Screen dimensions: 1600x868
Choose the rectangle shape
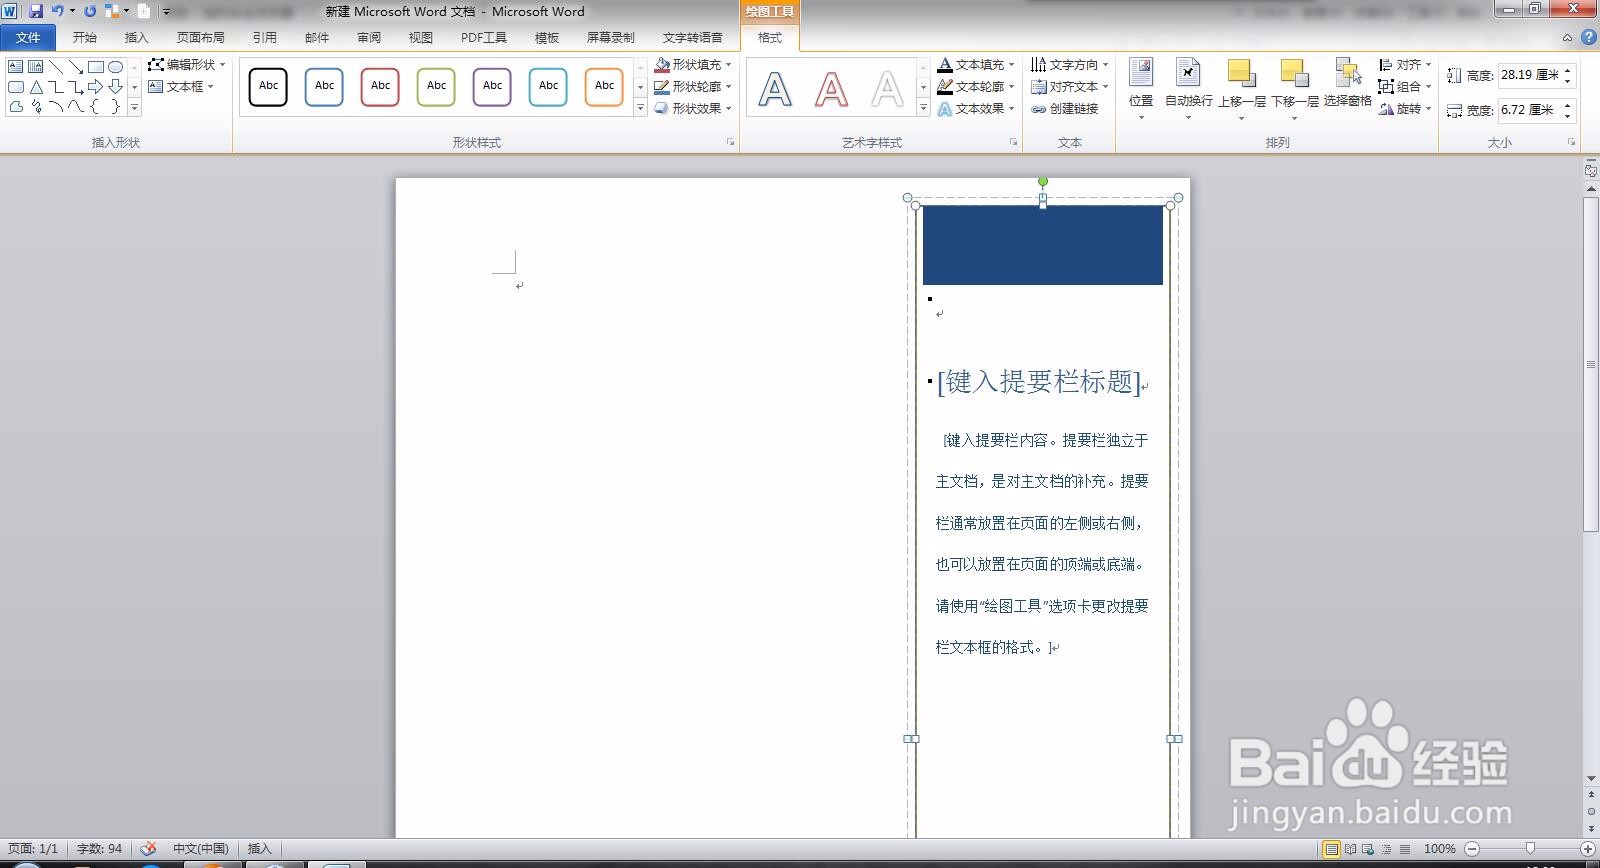[x=95, y=67]
